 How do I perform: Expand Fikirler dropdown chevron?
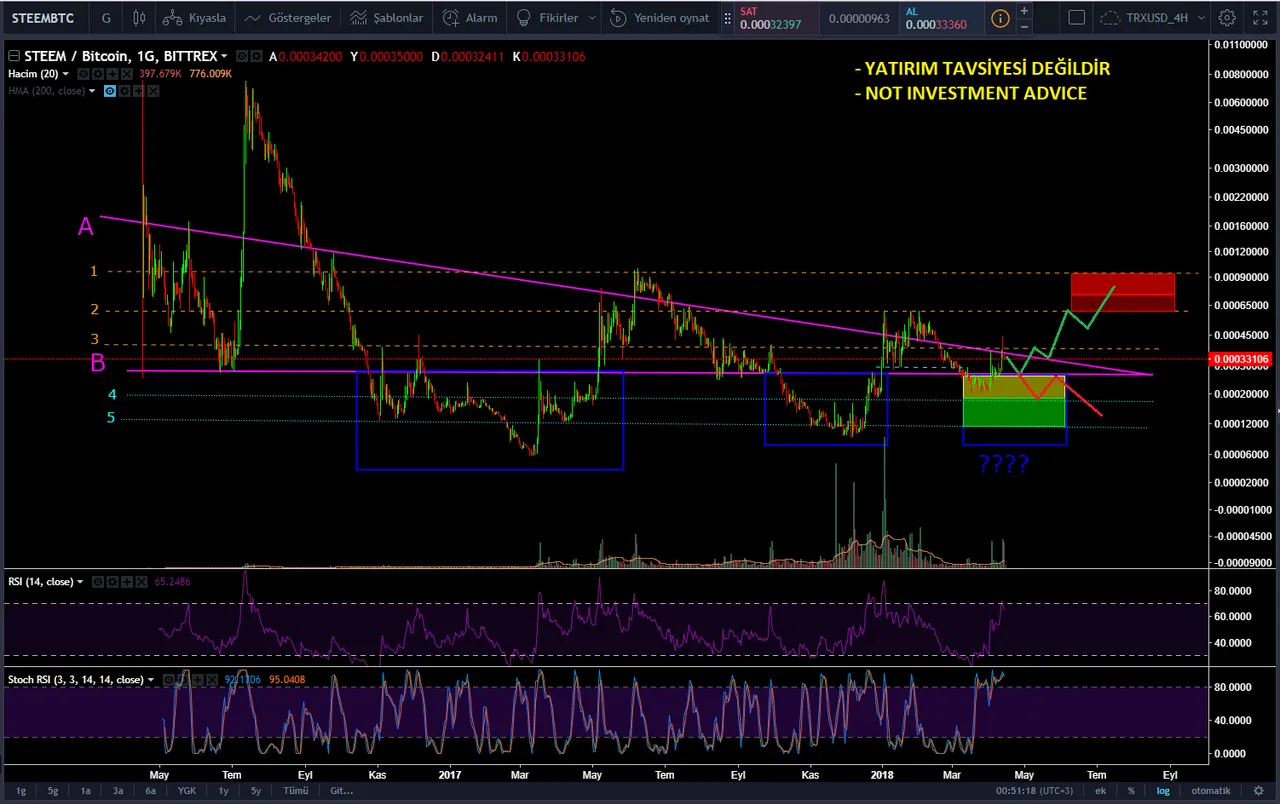[x=592, y=17]
